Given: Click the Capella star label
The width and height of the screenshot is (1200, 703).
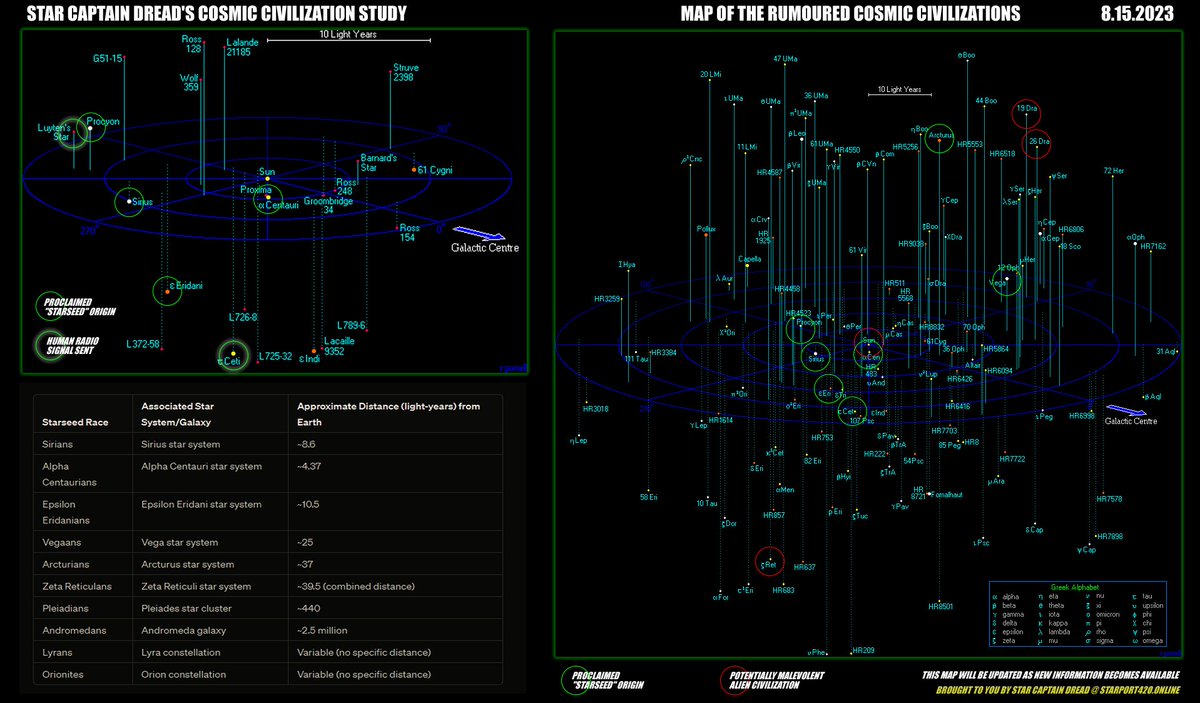Looking at the screenshot, I should [750, 258].
